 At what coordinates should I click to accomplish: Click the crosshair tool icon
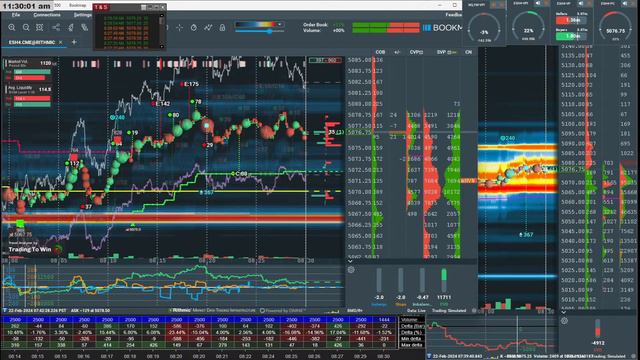(180, 28)
